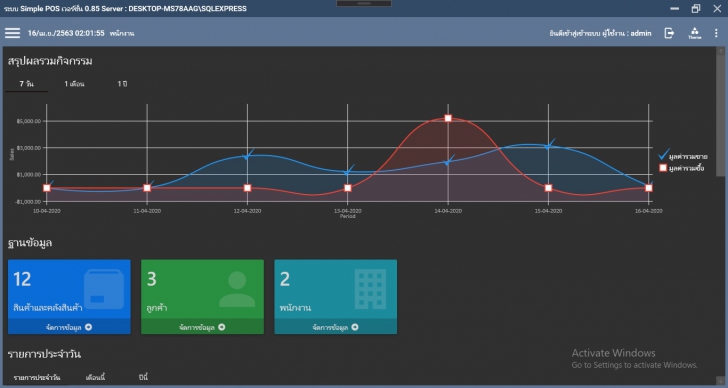
Task: Click the box icon on the products card
Action: tap(104, 290)
